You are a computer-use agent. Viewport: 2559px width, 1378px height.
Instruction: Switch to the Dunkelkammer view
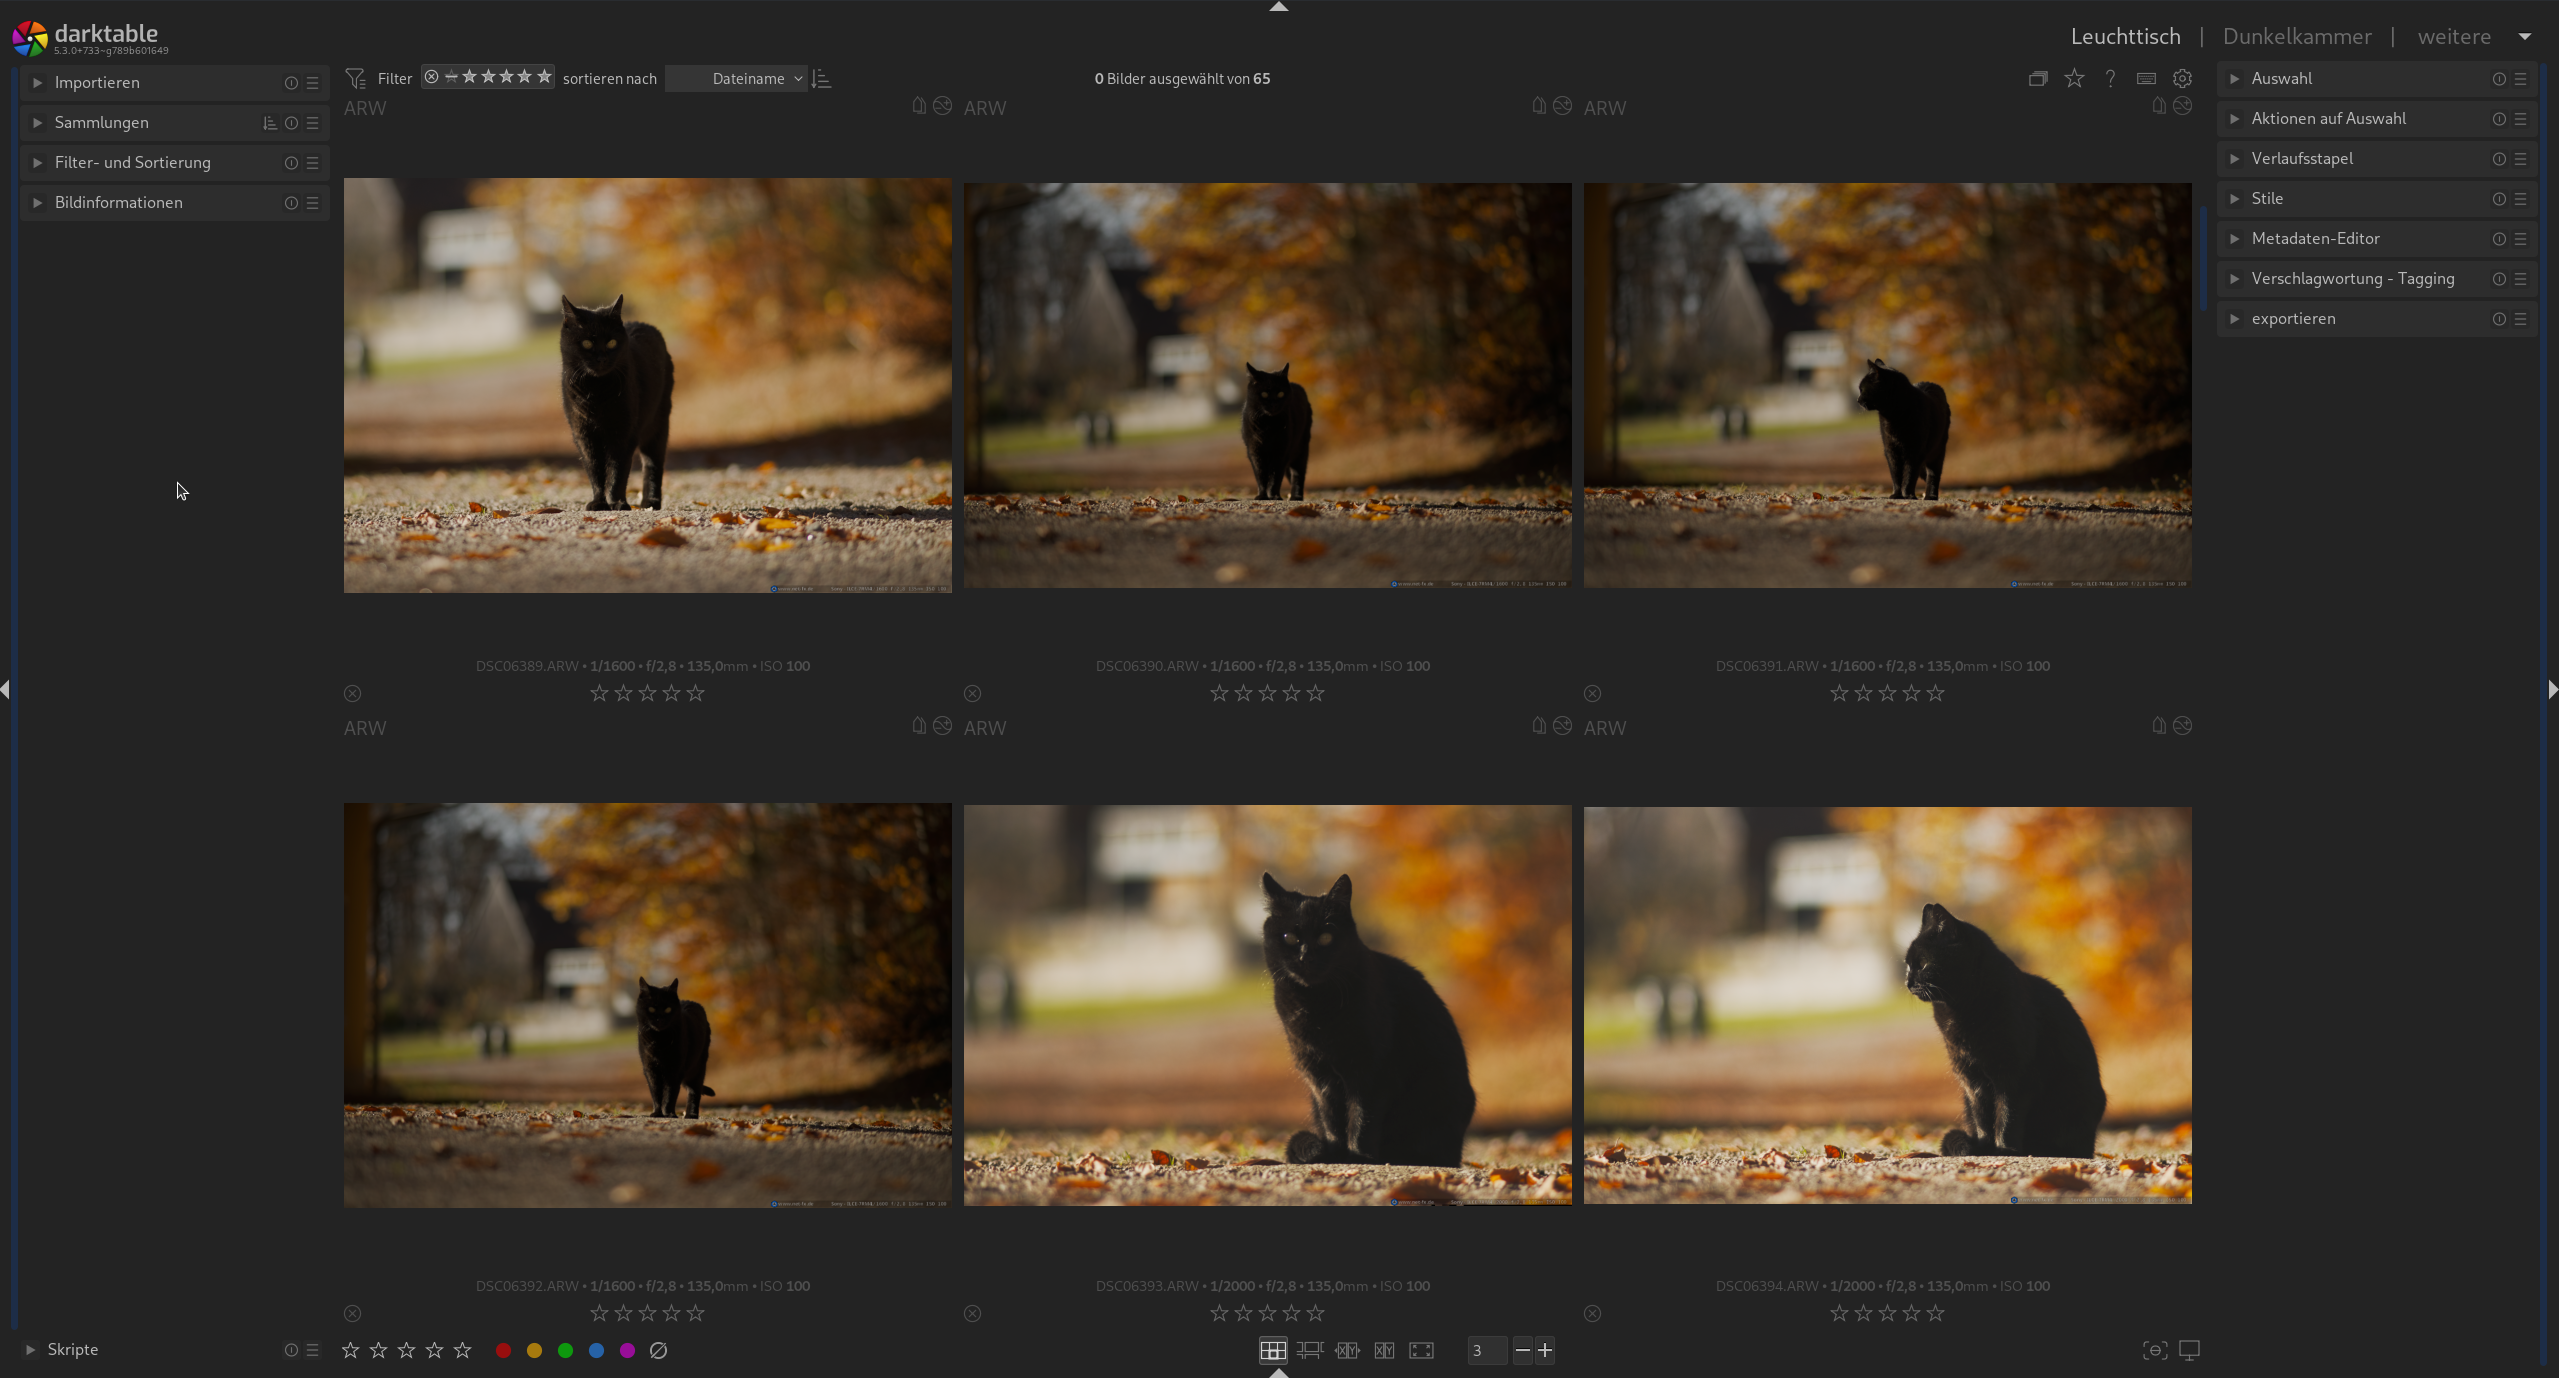[x=2296, y=36]
